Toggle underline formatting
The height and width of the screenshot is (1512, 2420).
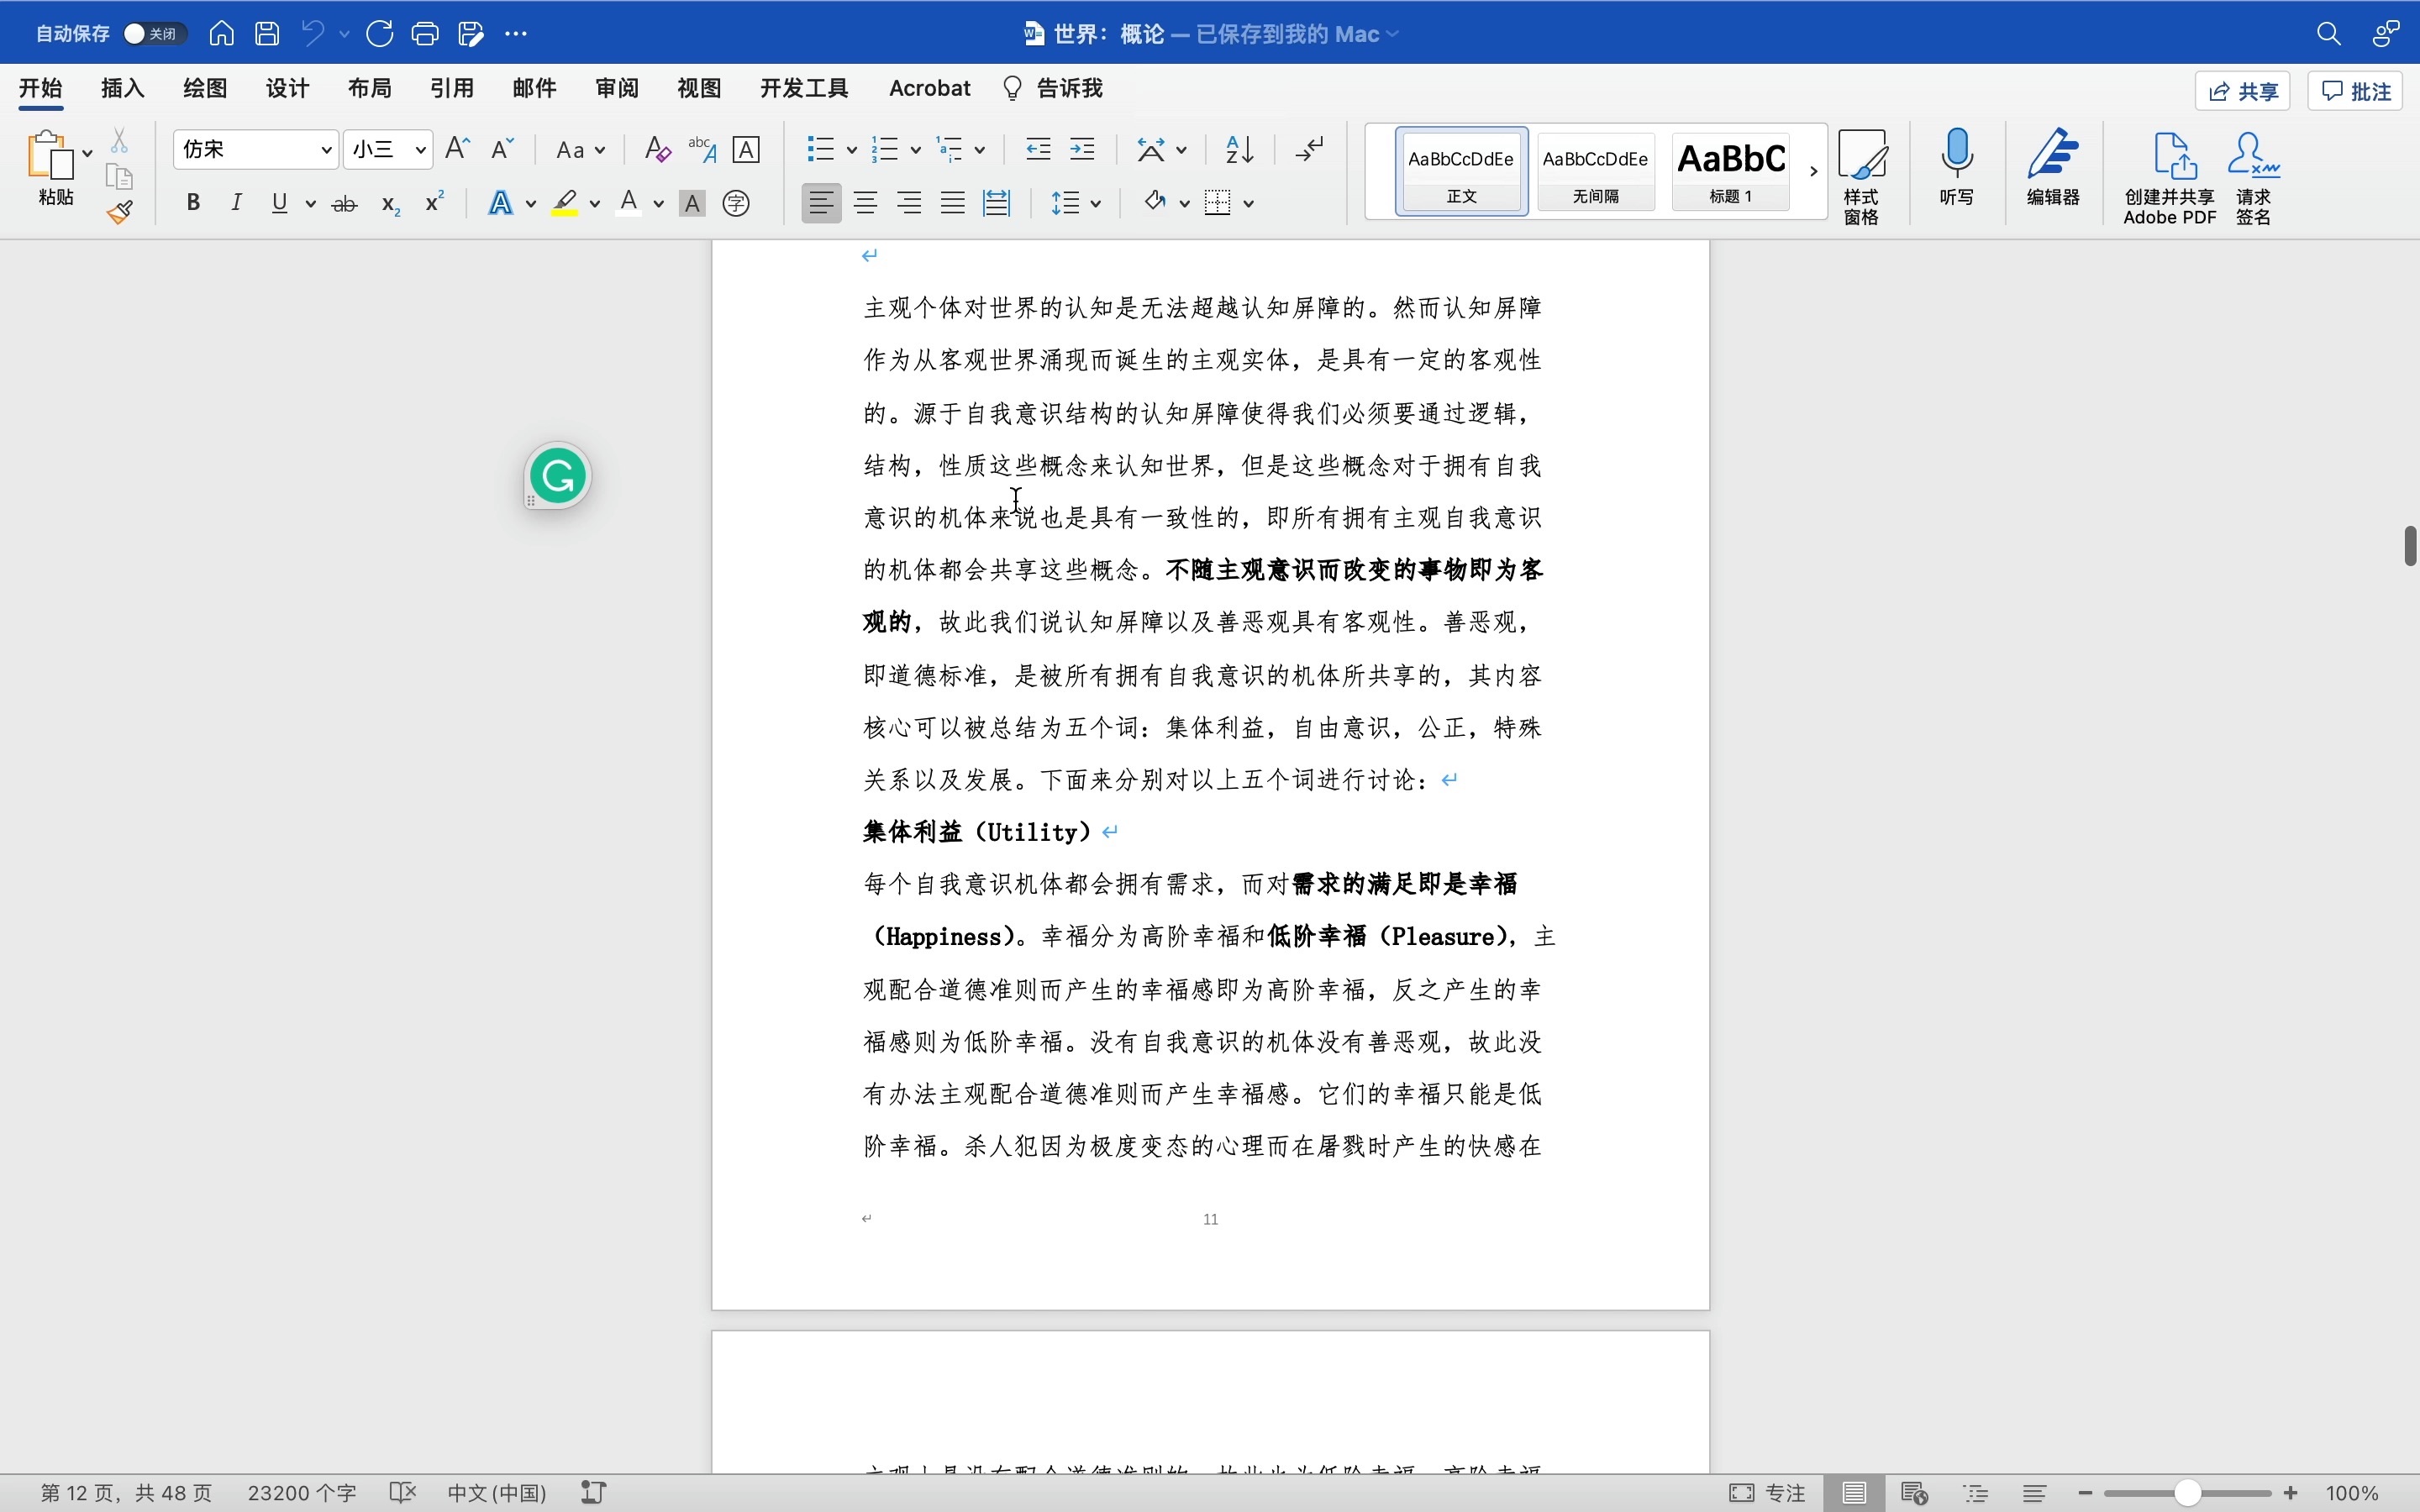click(x=280, y=203)
